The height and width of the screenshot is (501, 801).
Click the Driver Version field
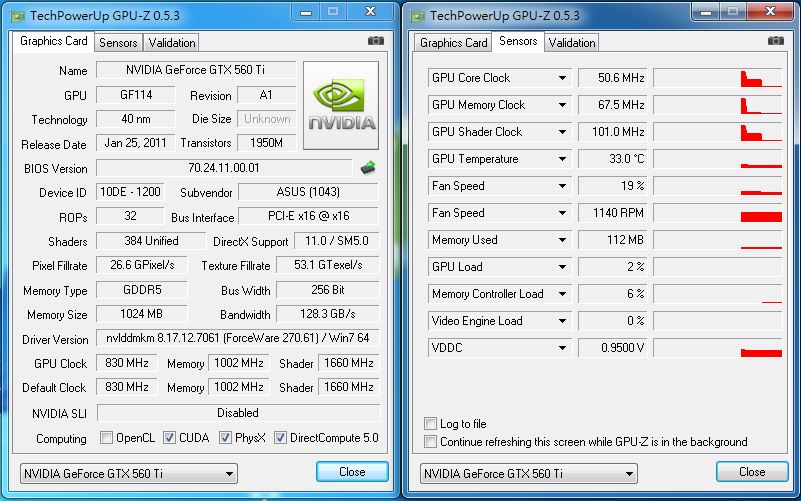tap(238, 338)
